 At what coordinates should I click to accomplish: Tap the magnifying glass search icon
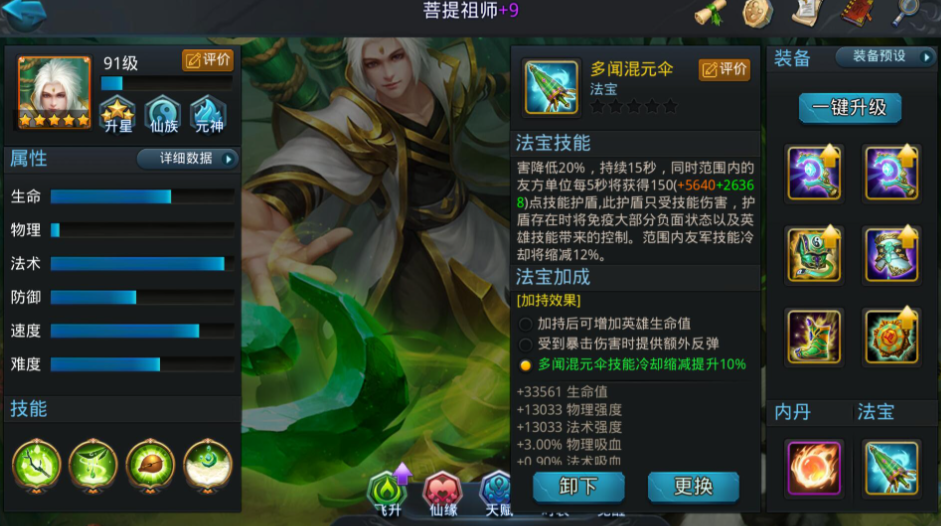tap(906, 13)
